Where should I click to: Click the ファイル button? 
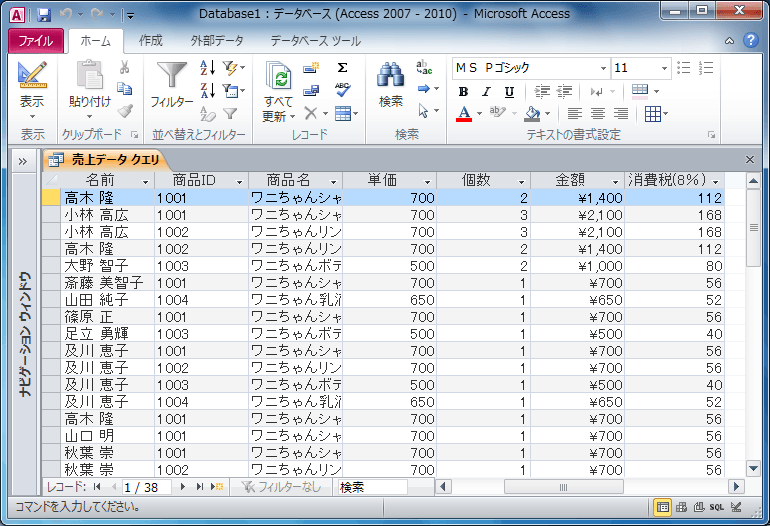tap(36, 41)
